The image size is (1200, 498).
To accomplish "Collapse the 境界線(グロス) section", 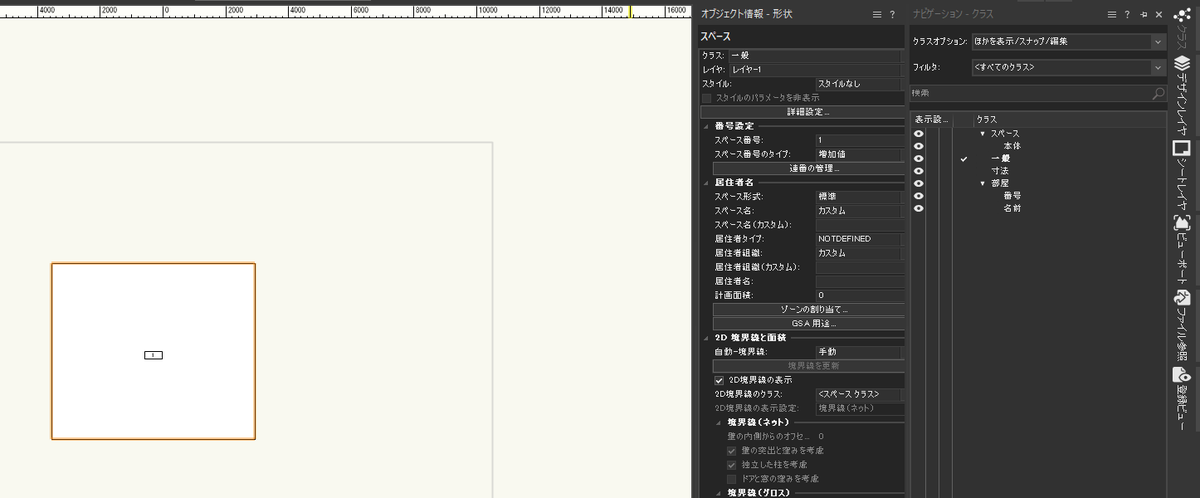I will click(718, 493).
